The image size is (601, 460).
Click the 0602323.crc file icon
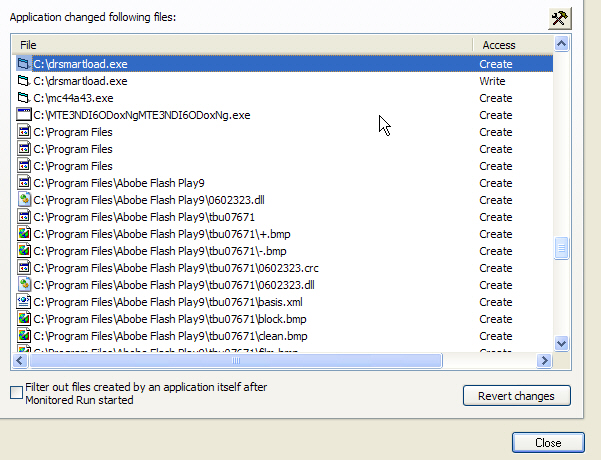click(x=24, y=268)
